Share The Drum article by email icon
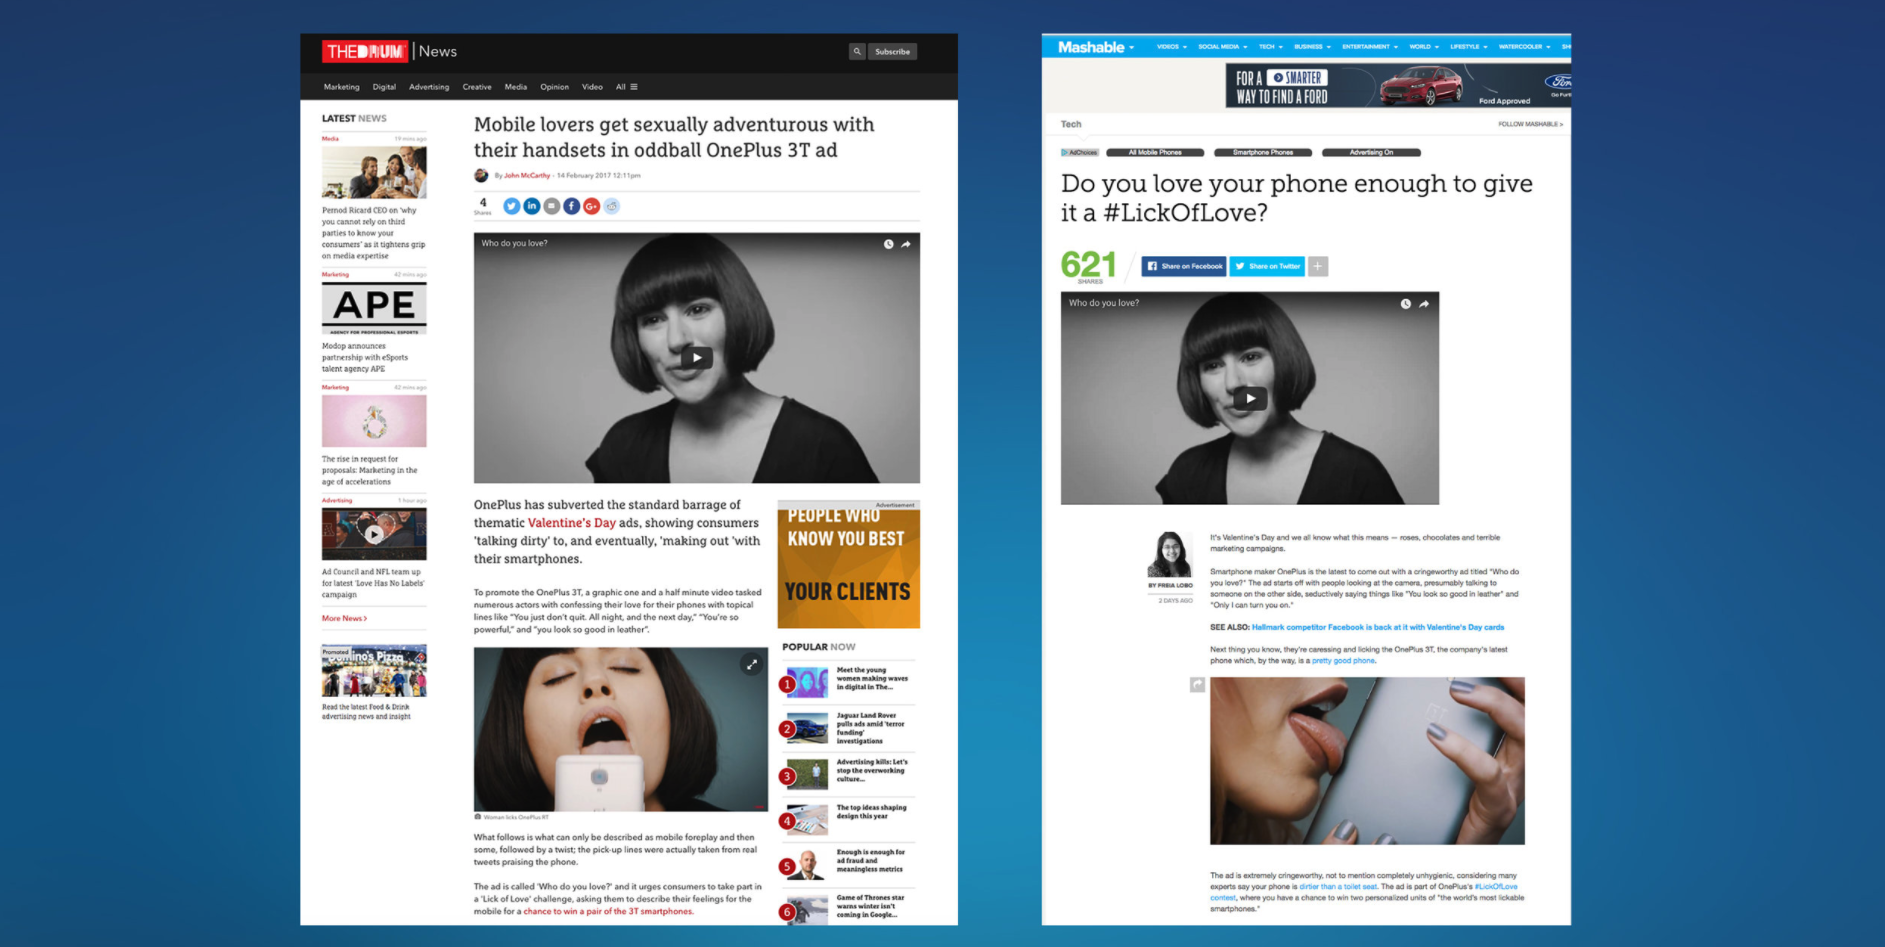 [x=551, y=206]
